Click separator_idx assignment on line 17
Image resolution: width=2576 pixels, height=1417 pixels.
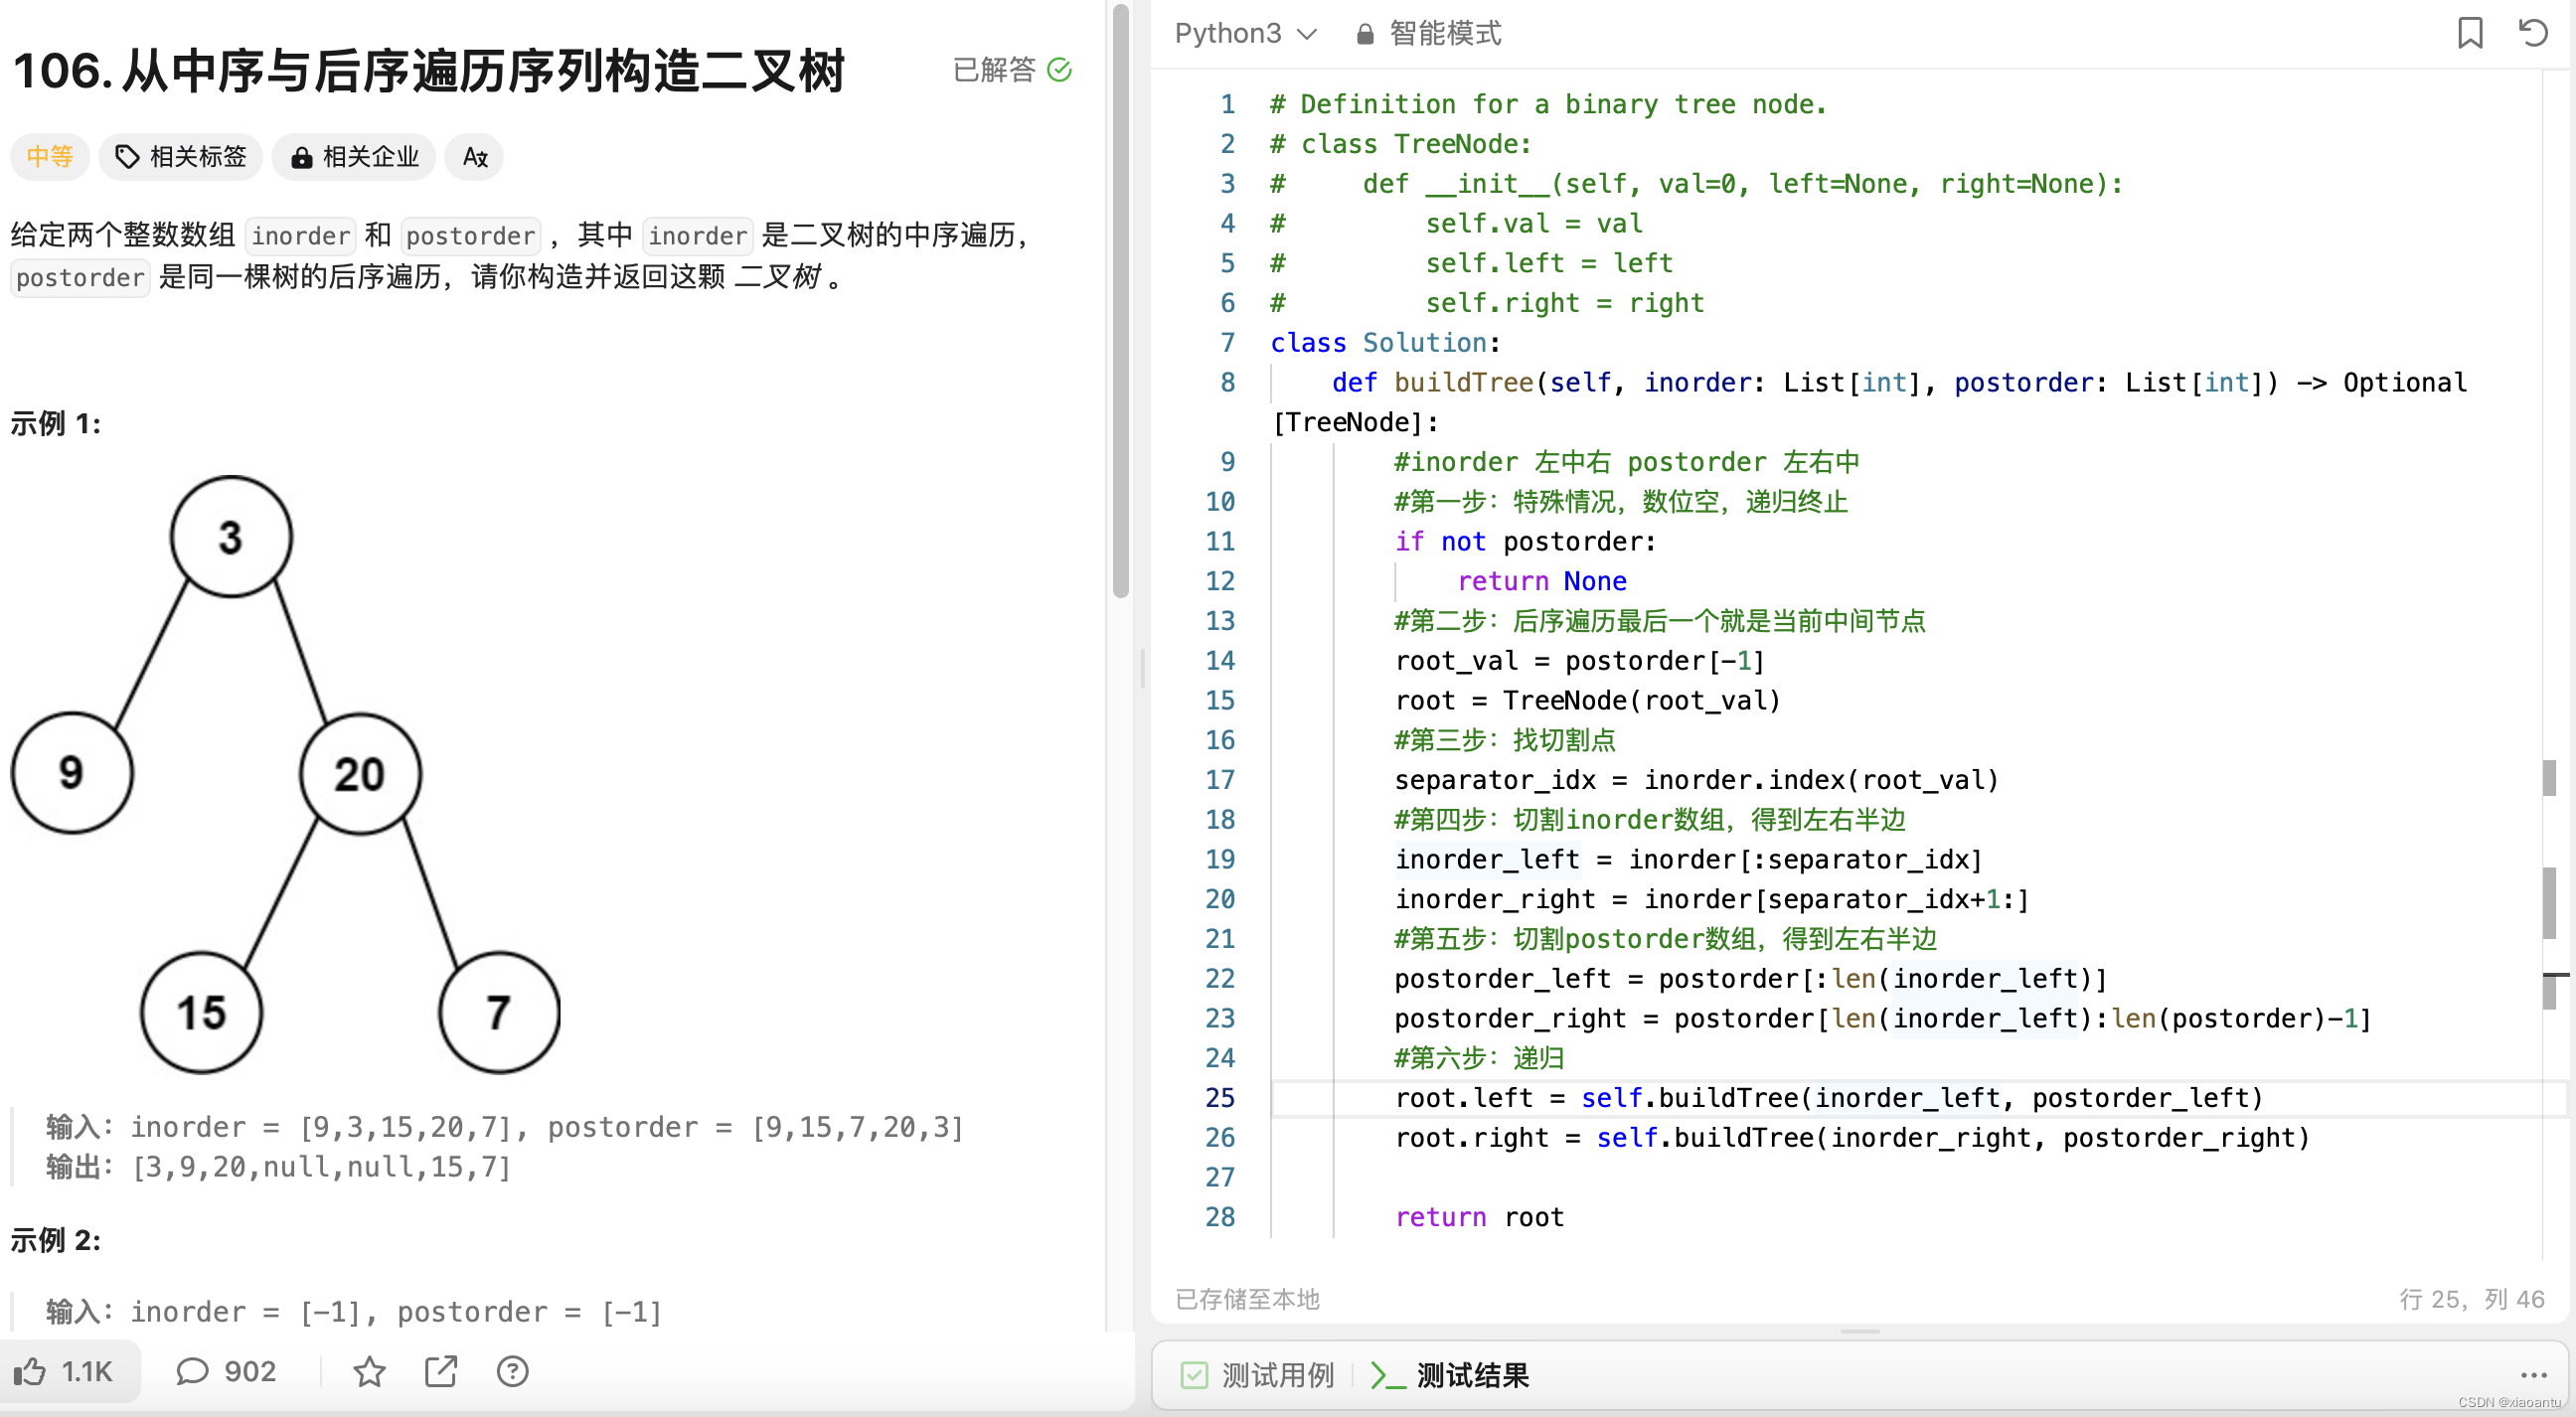[1696, 780]
